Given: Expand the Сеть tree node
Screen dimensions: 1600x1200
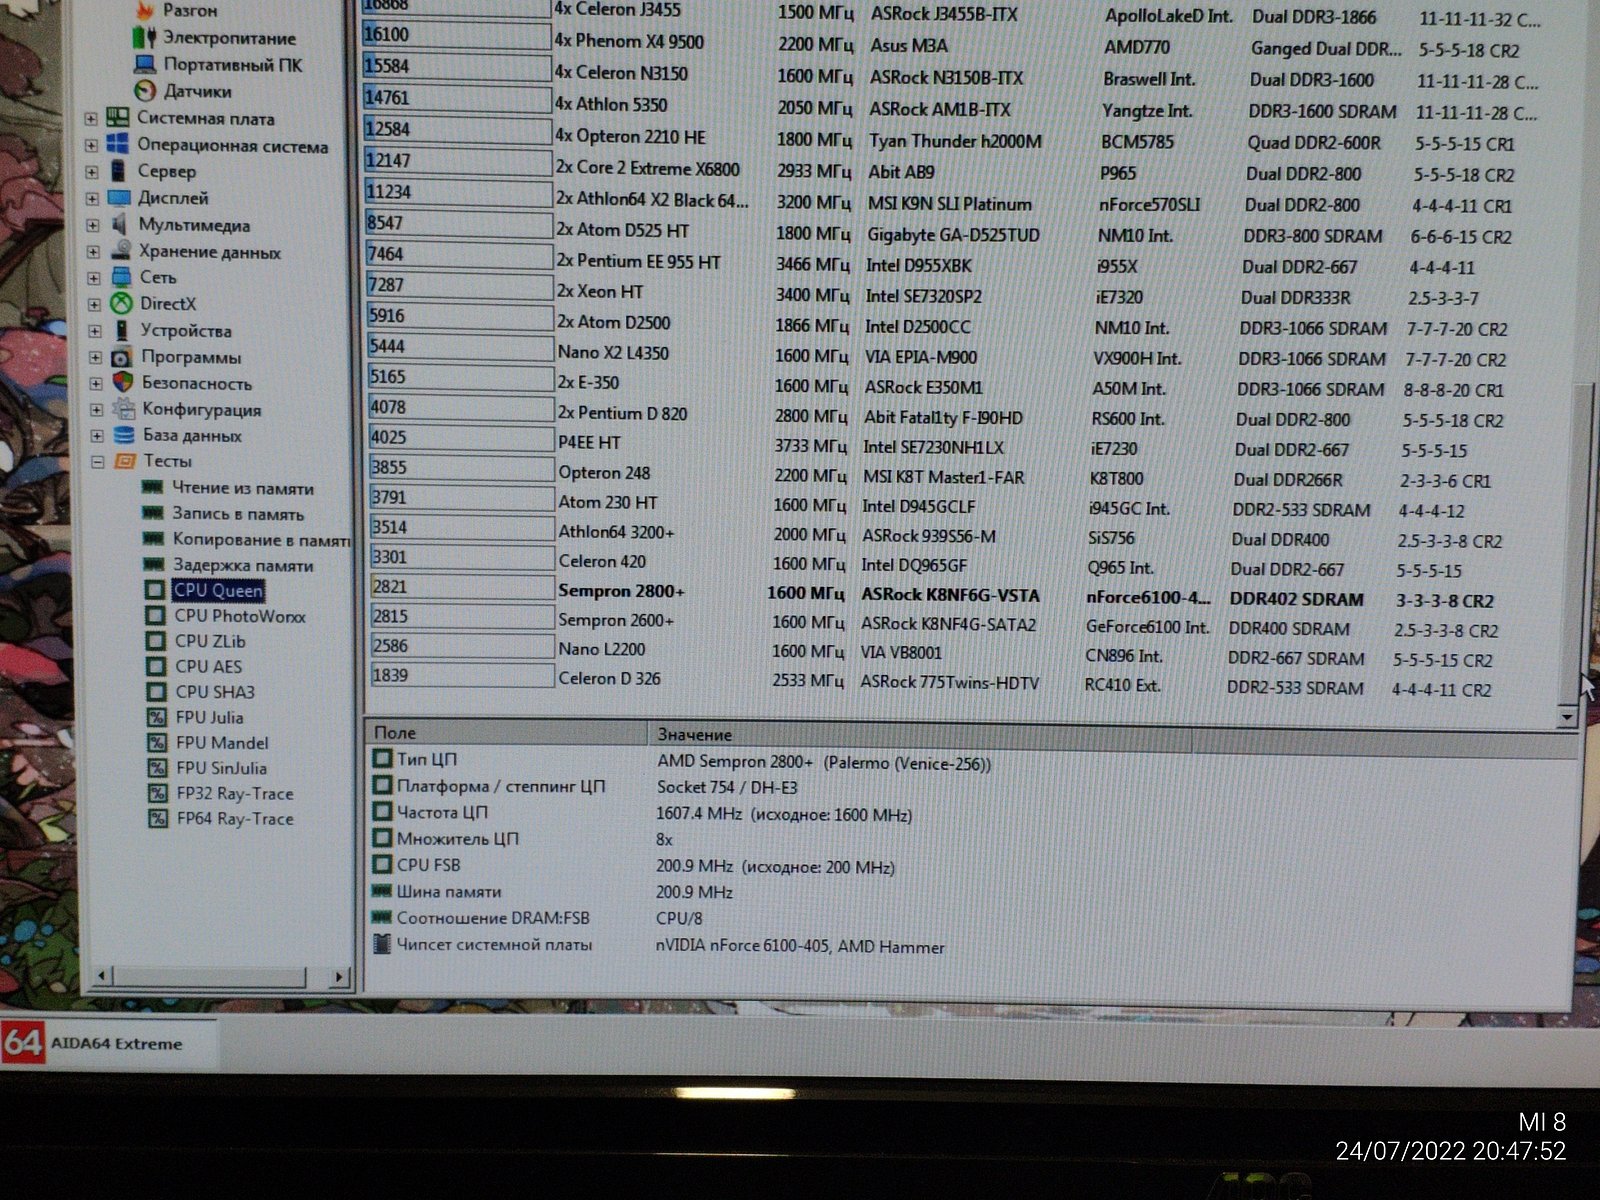Looking at the screenshot, I should point(94,278).
